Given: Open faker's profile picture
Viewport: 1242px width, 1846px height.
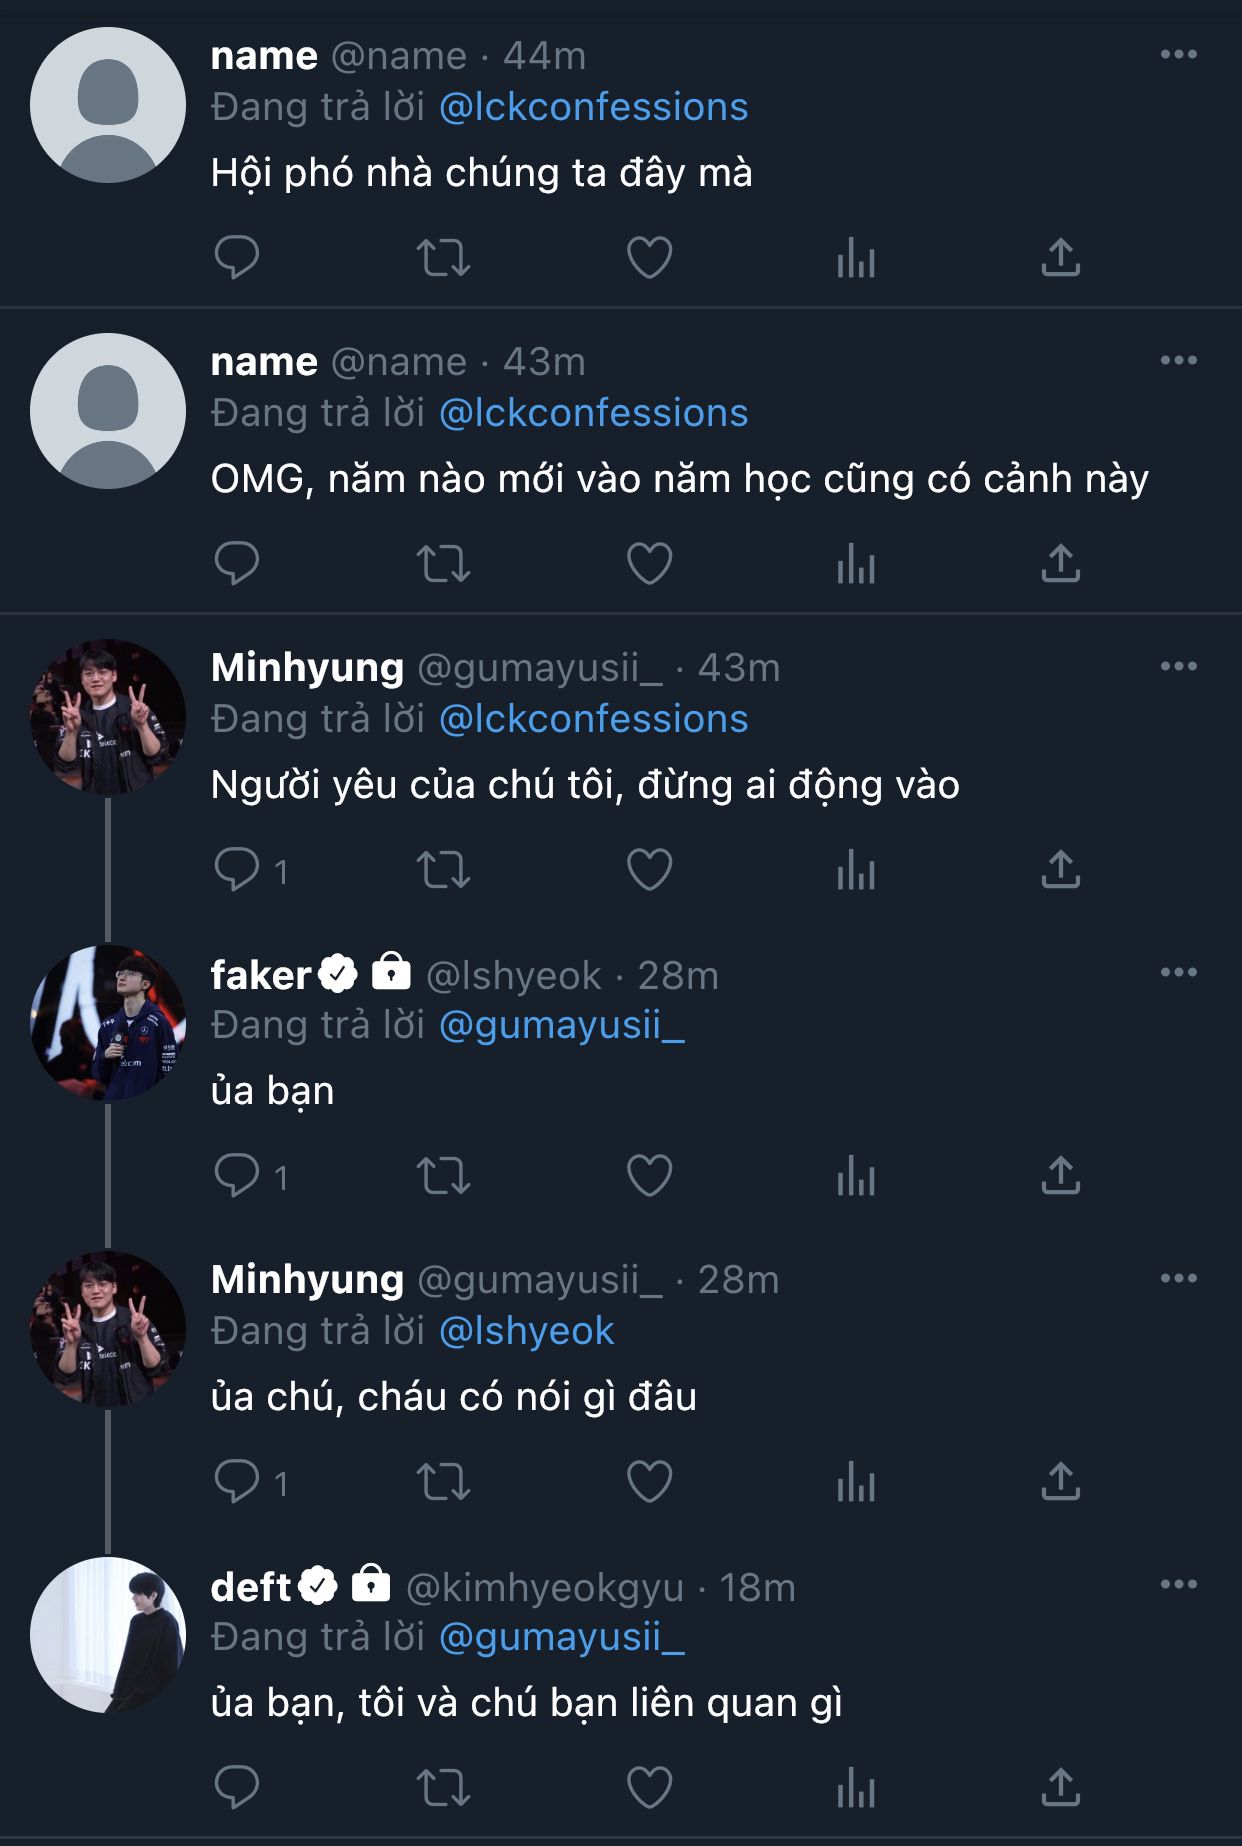Looking at the screenshot, I should pos(108,1022).
